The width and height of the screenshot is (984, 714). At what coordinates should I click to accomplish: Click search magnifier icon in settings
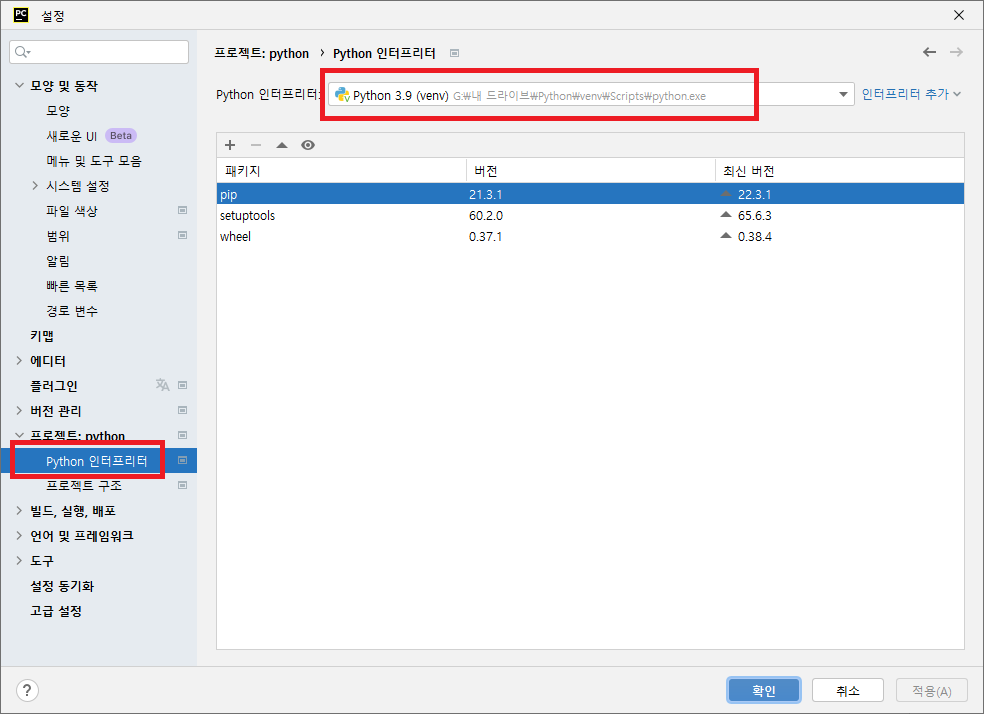point(22,52)
